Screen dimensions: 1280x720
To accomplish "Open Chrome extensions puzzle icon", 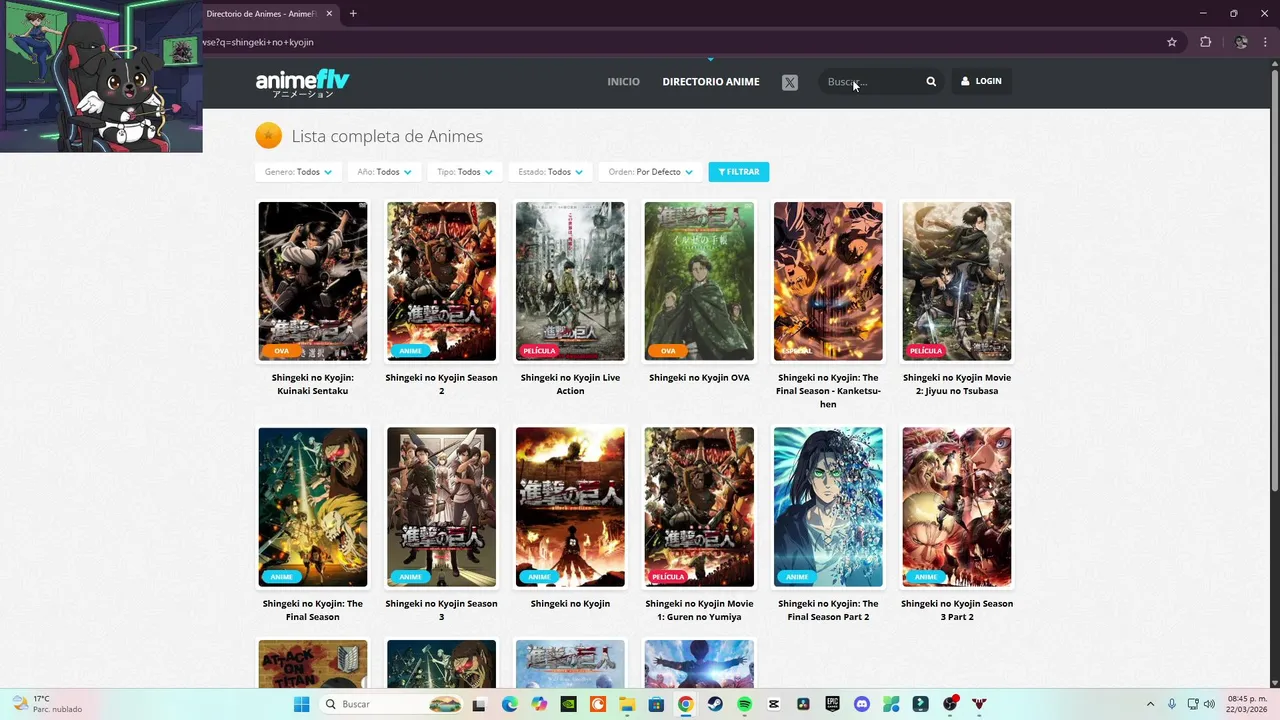I will point(1205,42).
